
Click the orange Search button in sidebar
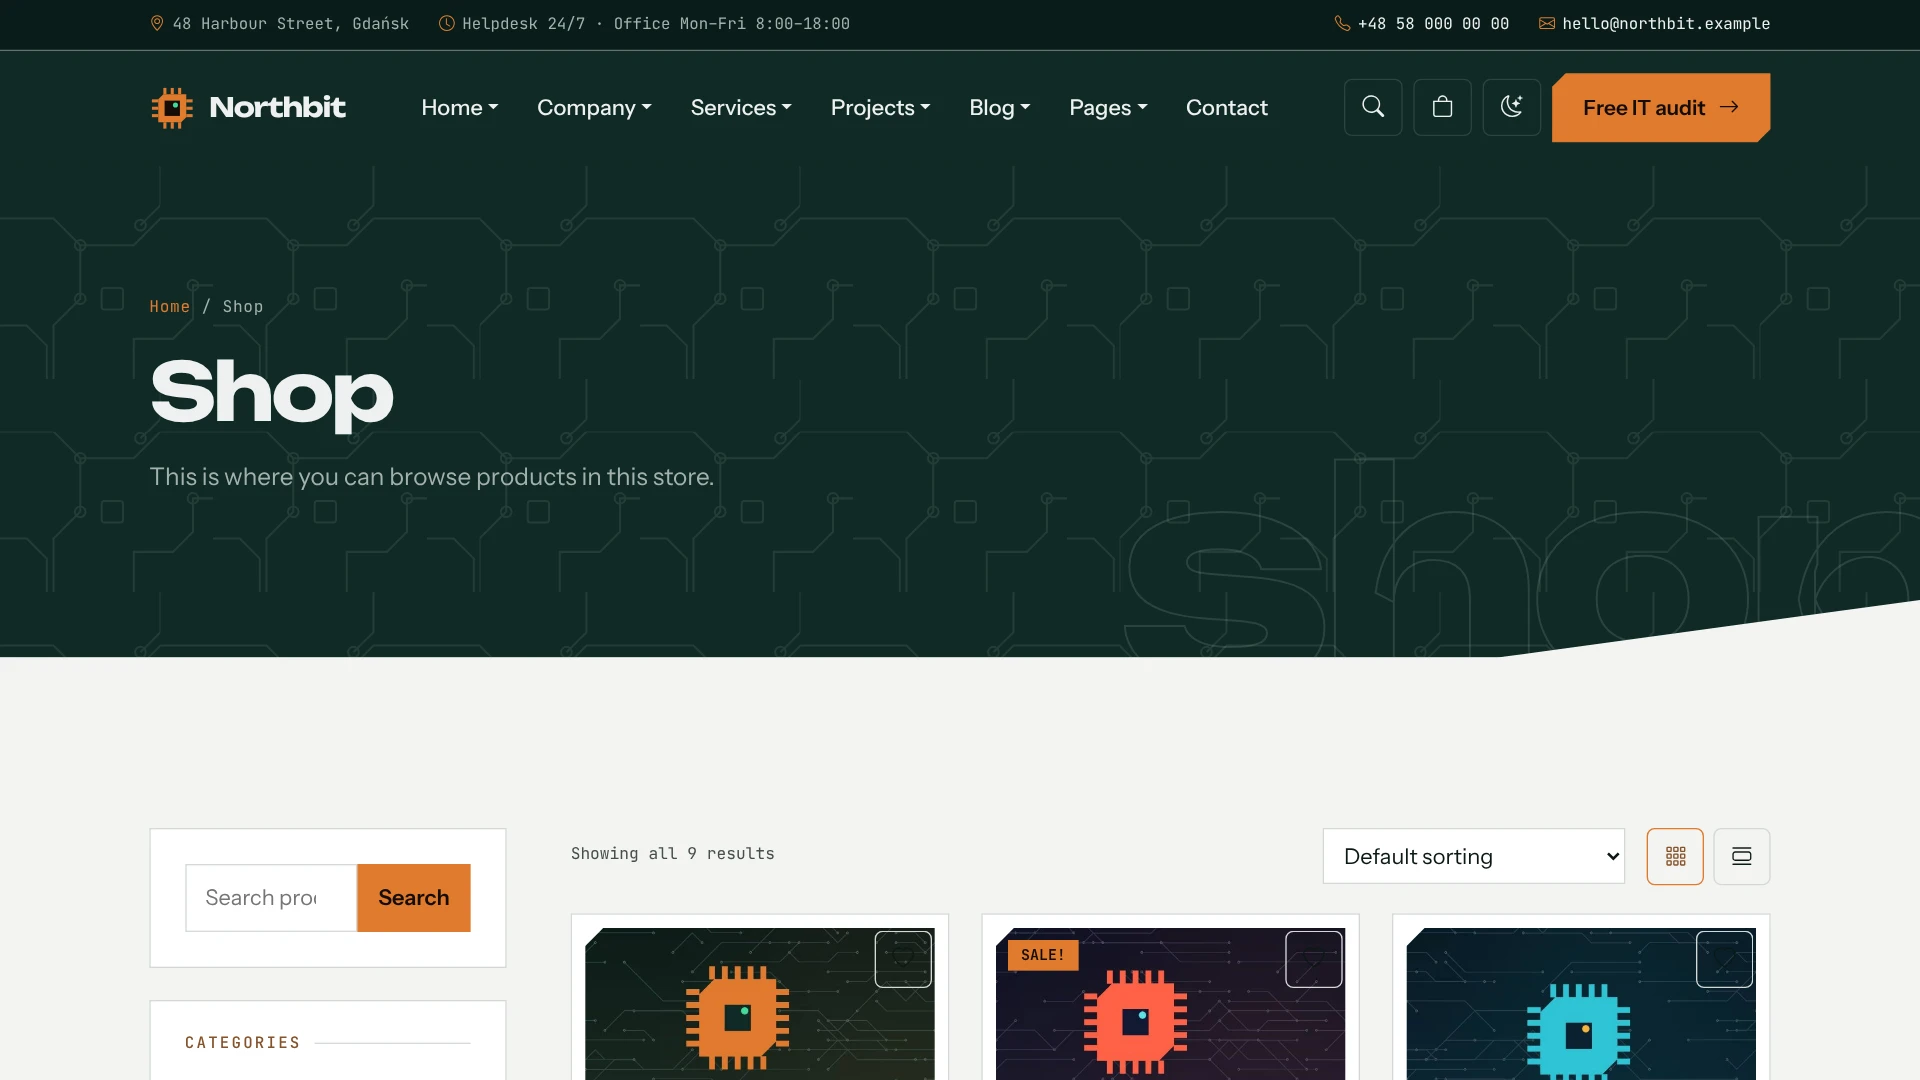tap(414, 898)
